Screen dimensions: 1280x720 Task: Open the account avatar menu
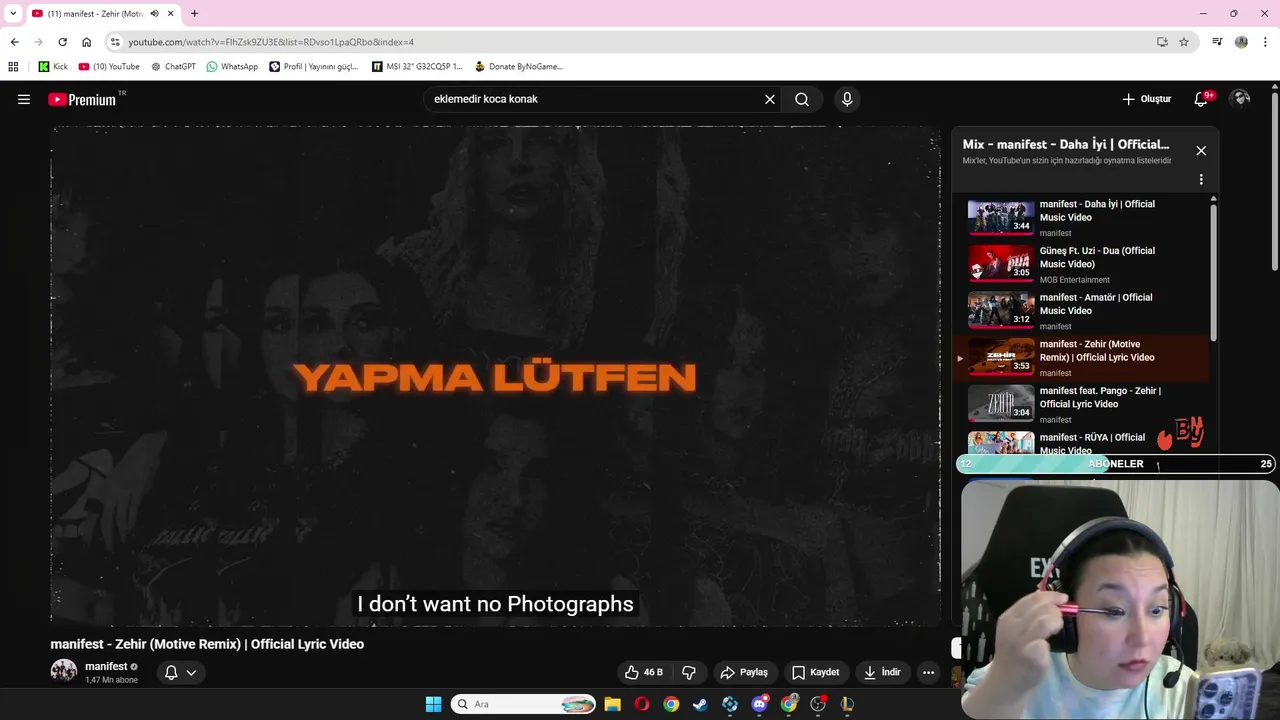point(1240,98)
